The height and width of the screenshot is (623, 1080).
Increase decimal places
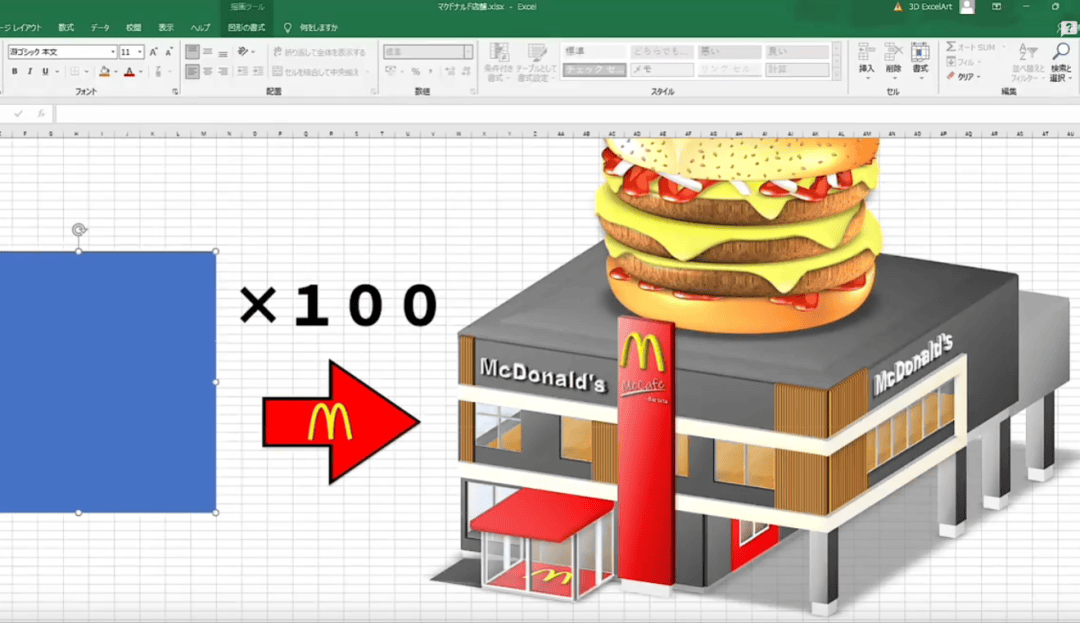click(450, 72)
